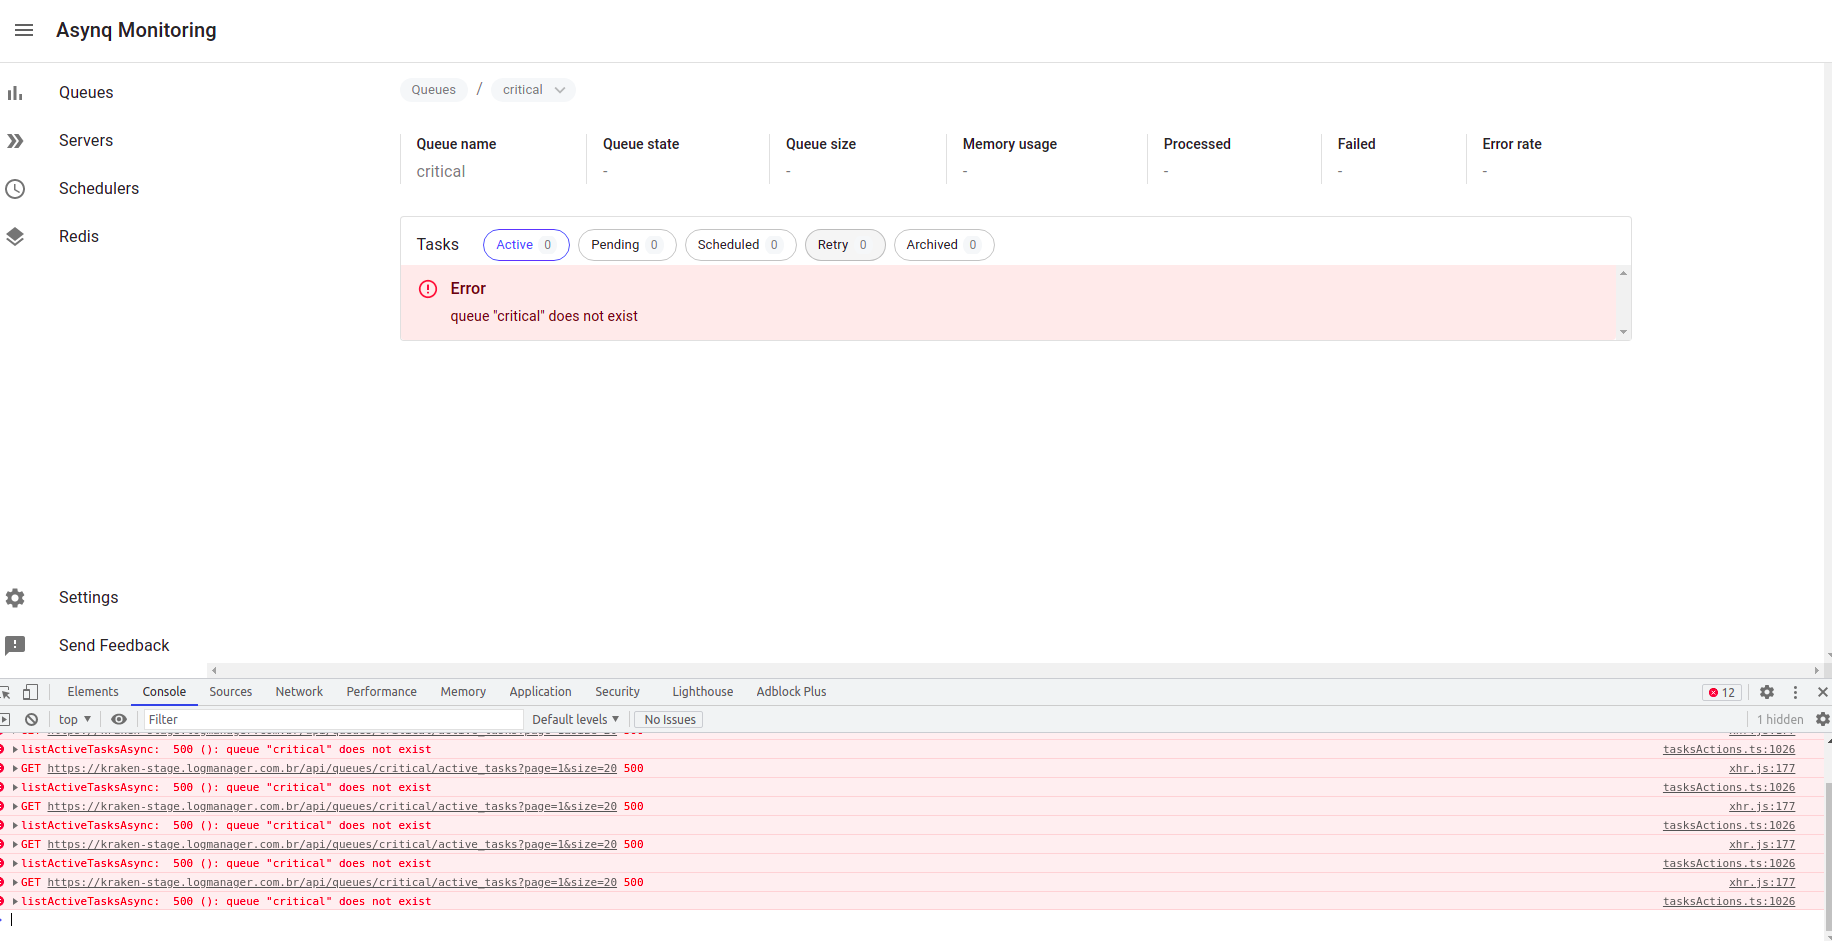Expand the last listActiveTasksAsync error entry
Image resolution: width=1832 pixels, height=941 pixels.
point(15,902)
